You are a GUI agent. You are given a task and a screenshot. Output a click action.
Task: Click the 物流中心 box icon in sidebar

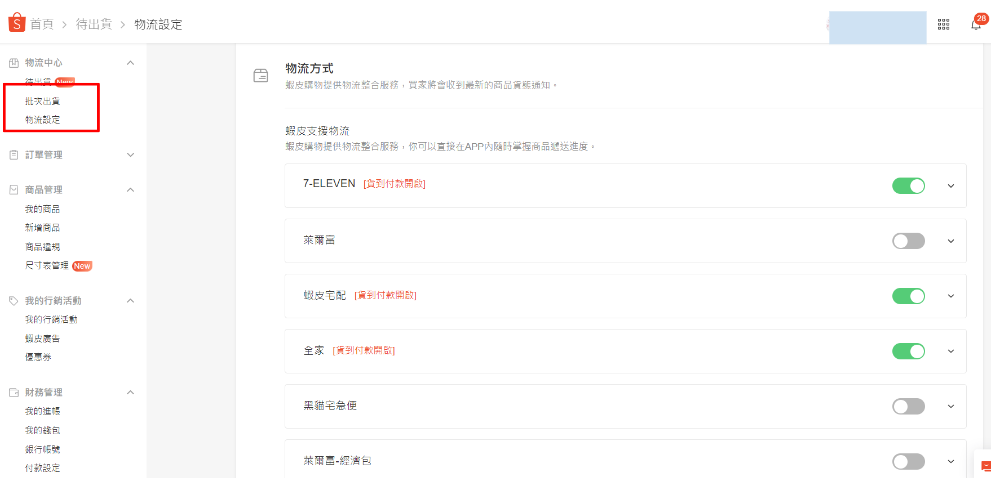click(13, 63)
